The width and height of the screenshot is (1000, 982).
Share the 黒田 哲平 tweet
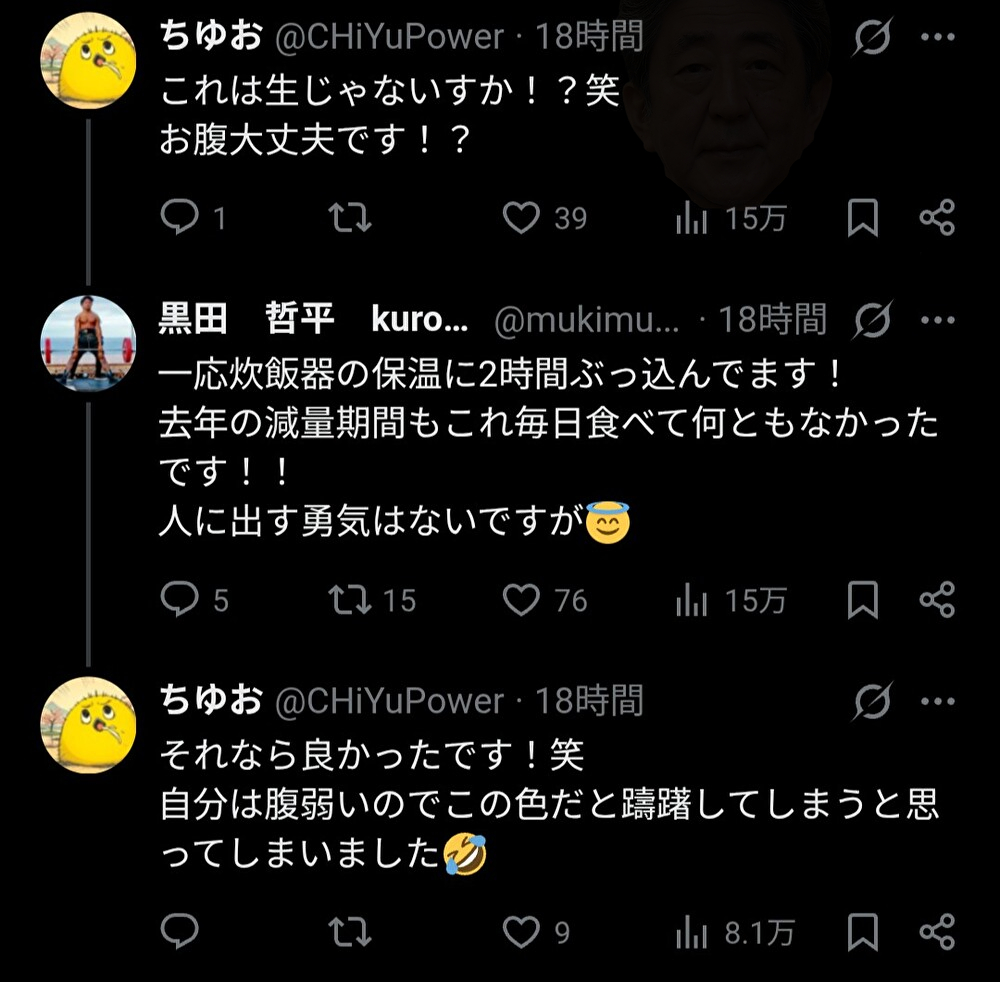click(x=936, y=599)
